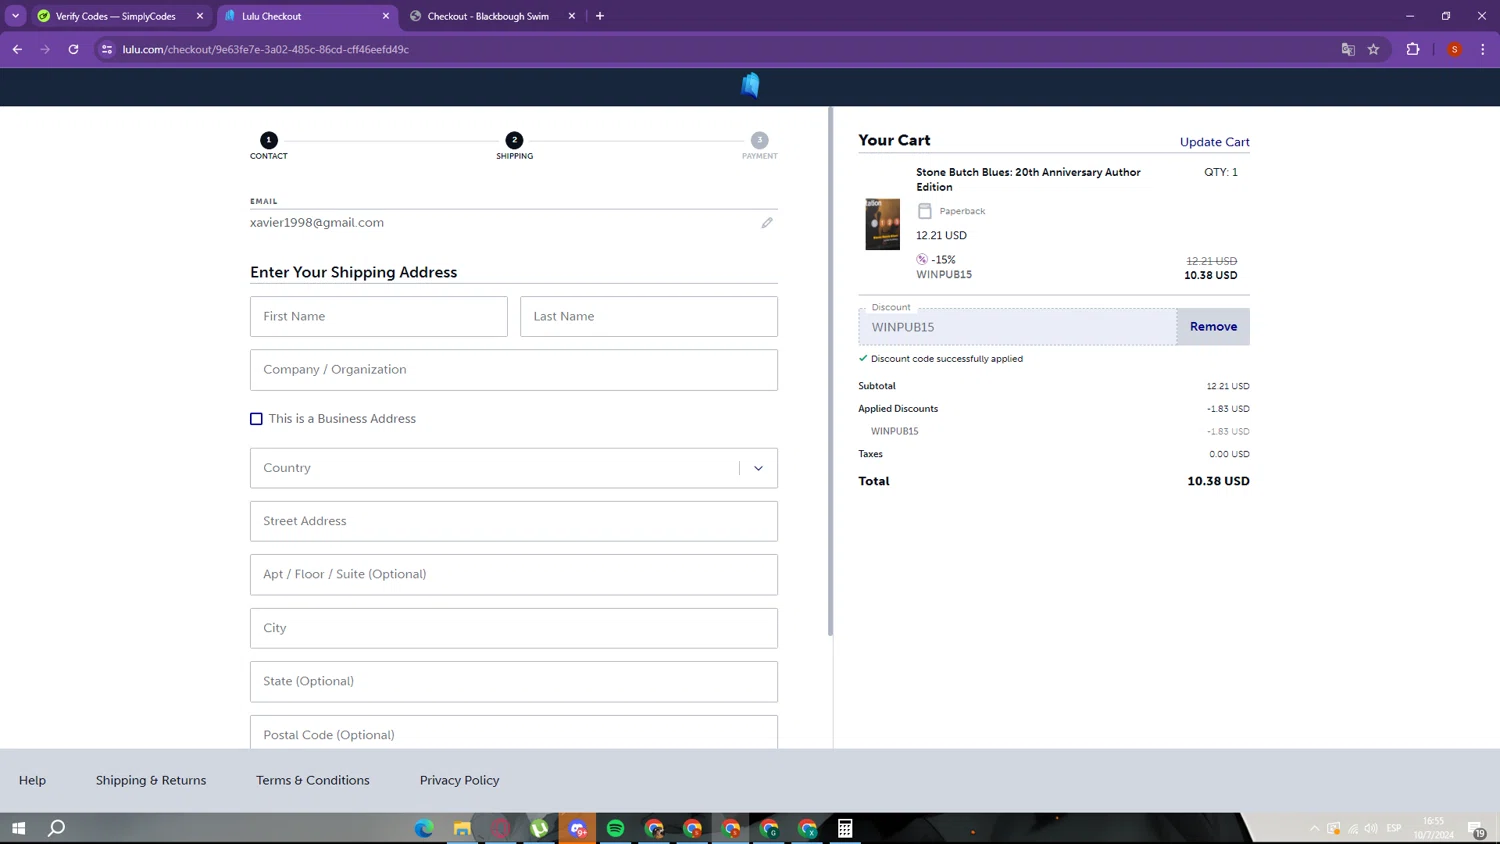Click the Apt / Floor / Suite field

click(x=514, y=575)
